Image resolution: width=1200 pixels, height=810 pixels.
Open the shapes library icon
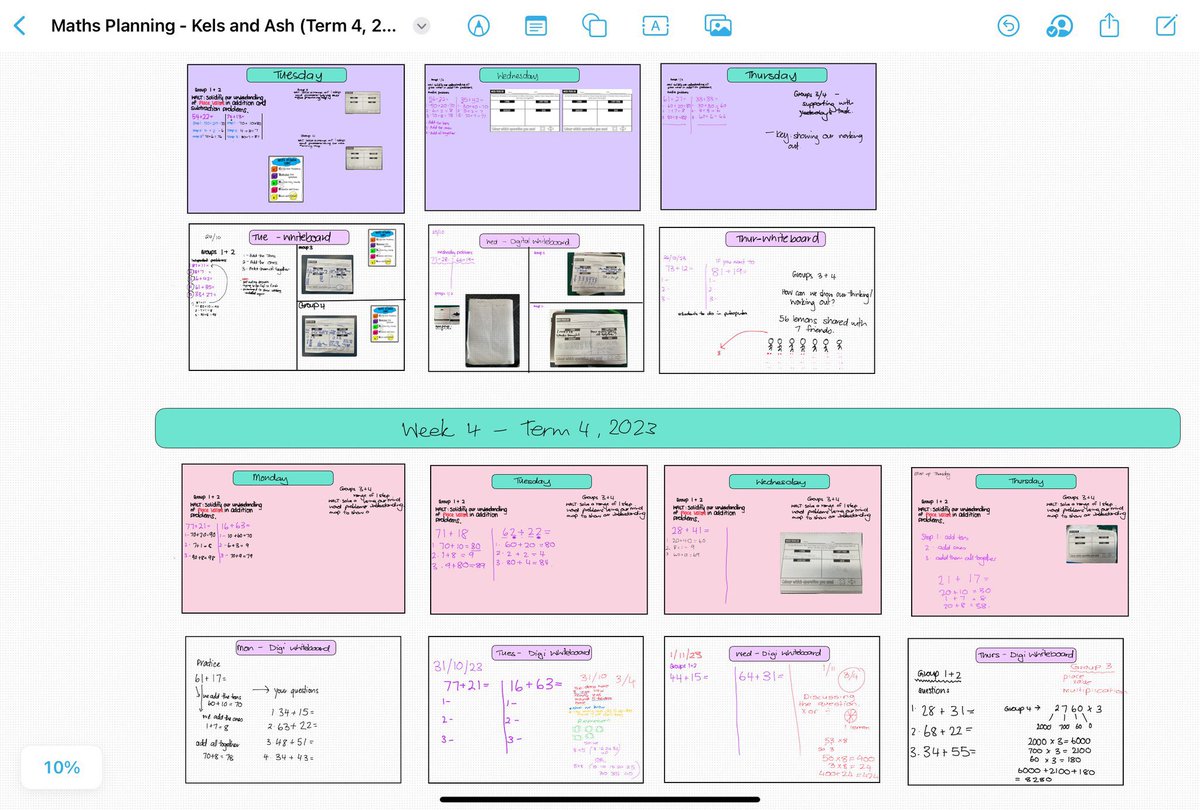click(595, 27)
